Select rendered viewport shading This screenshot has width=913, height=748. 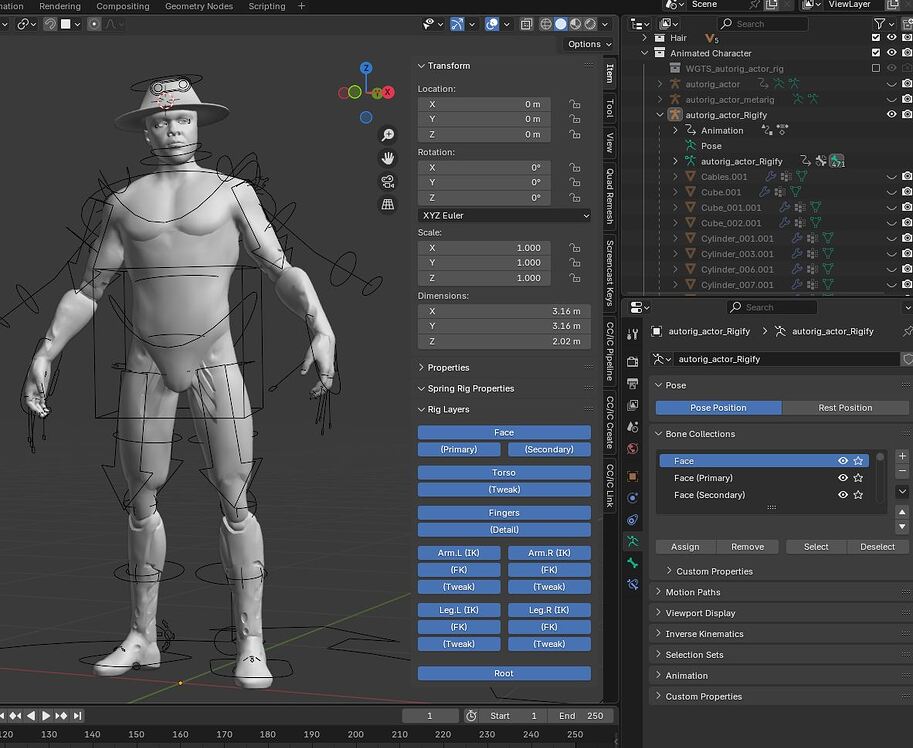590,24
